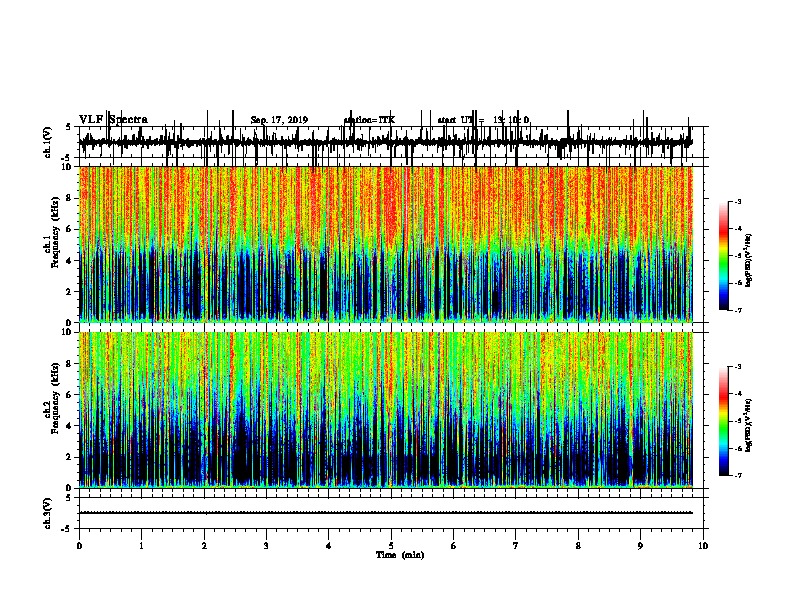Click the flat ch.3 voltage trace line

[385, 513]
